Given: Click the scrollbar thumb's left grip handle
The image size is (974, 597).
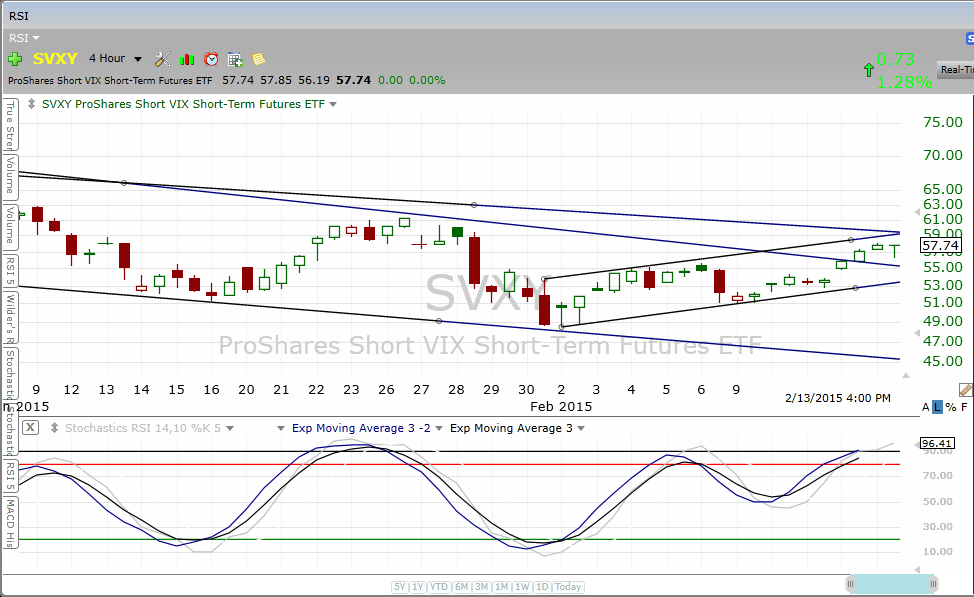Looking at the screenshot, I should tap(850, 584).
